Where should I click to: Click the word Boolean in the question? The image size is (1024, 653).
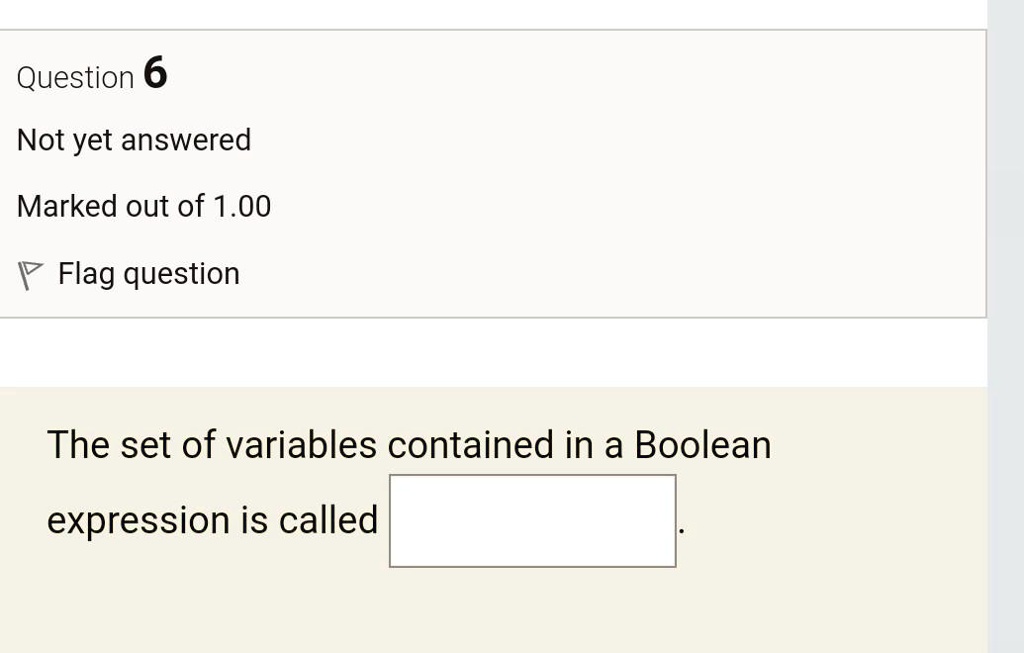coord(703,445)
